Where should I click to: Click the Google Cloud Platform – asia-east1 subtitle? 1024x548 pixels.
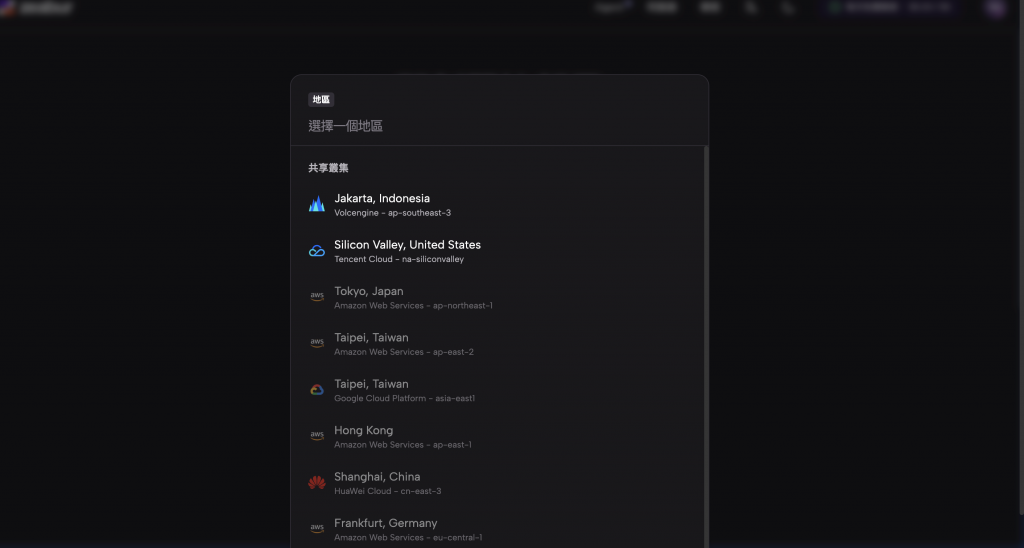tap(405, 398)
